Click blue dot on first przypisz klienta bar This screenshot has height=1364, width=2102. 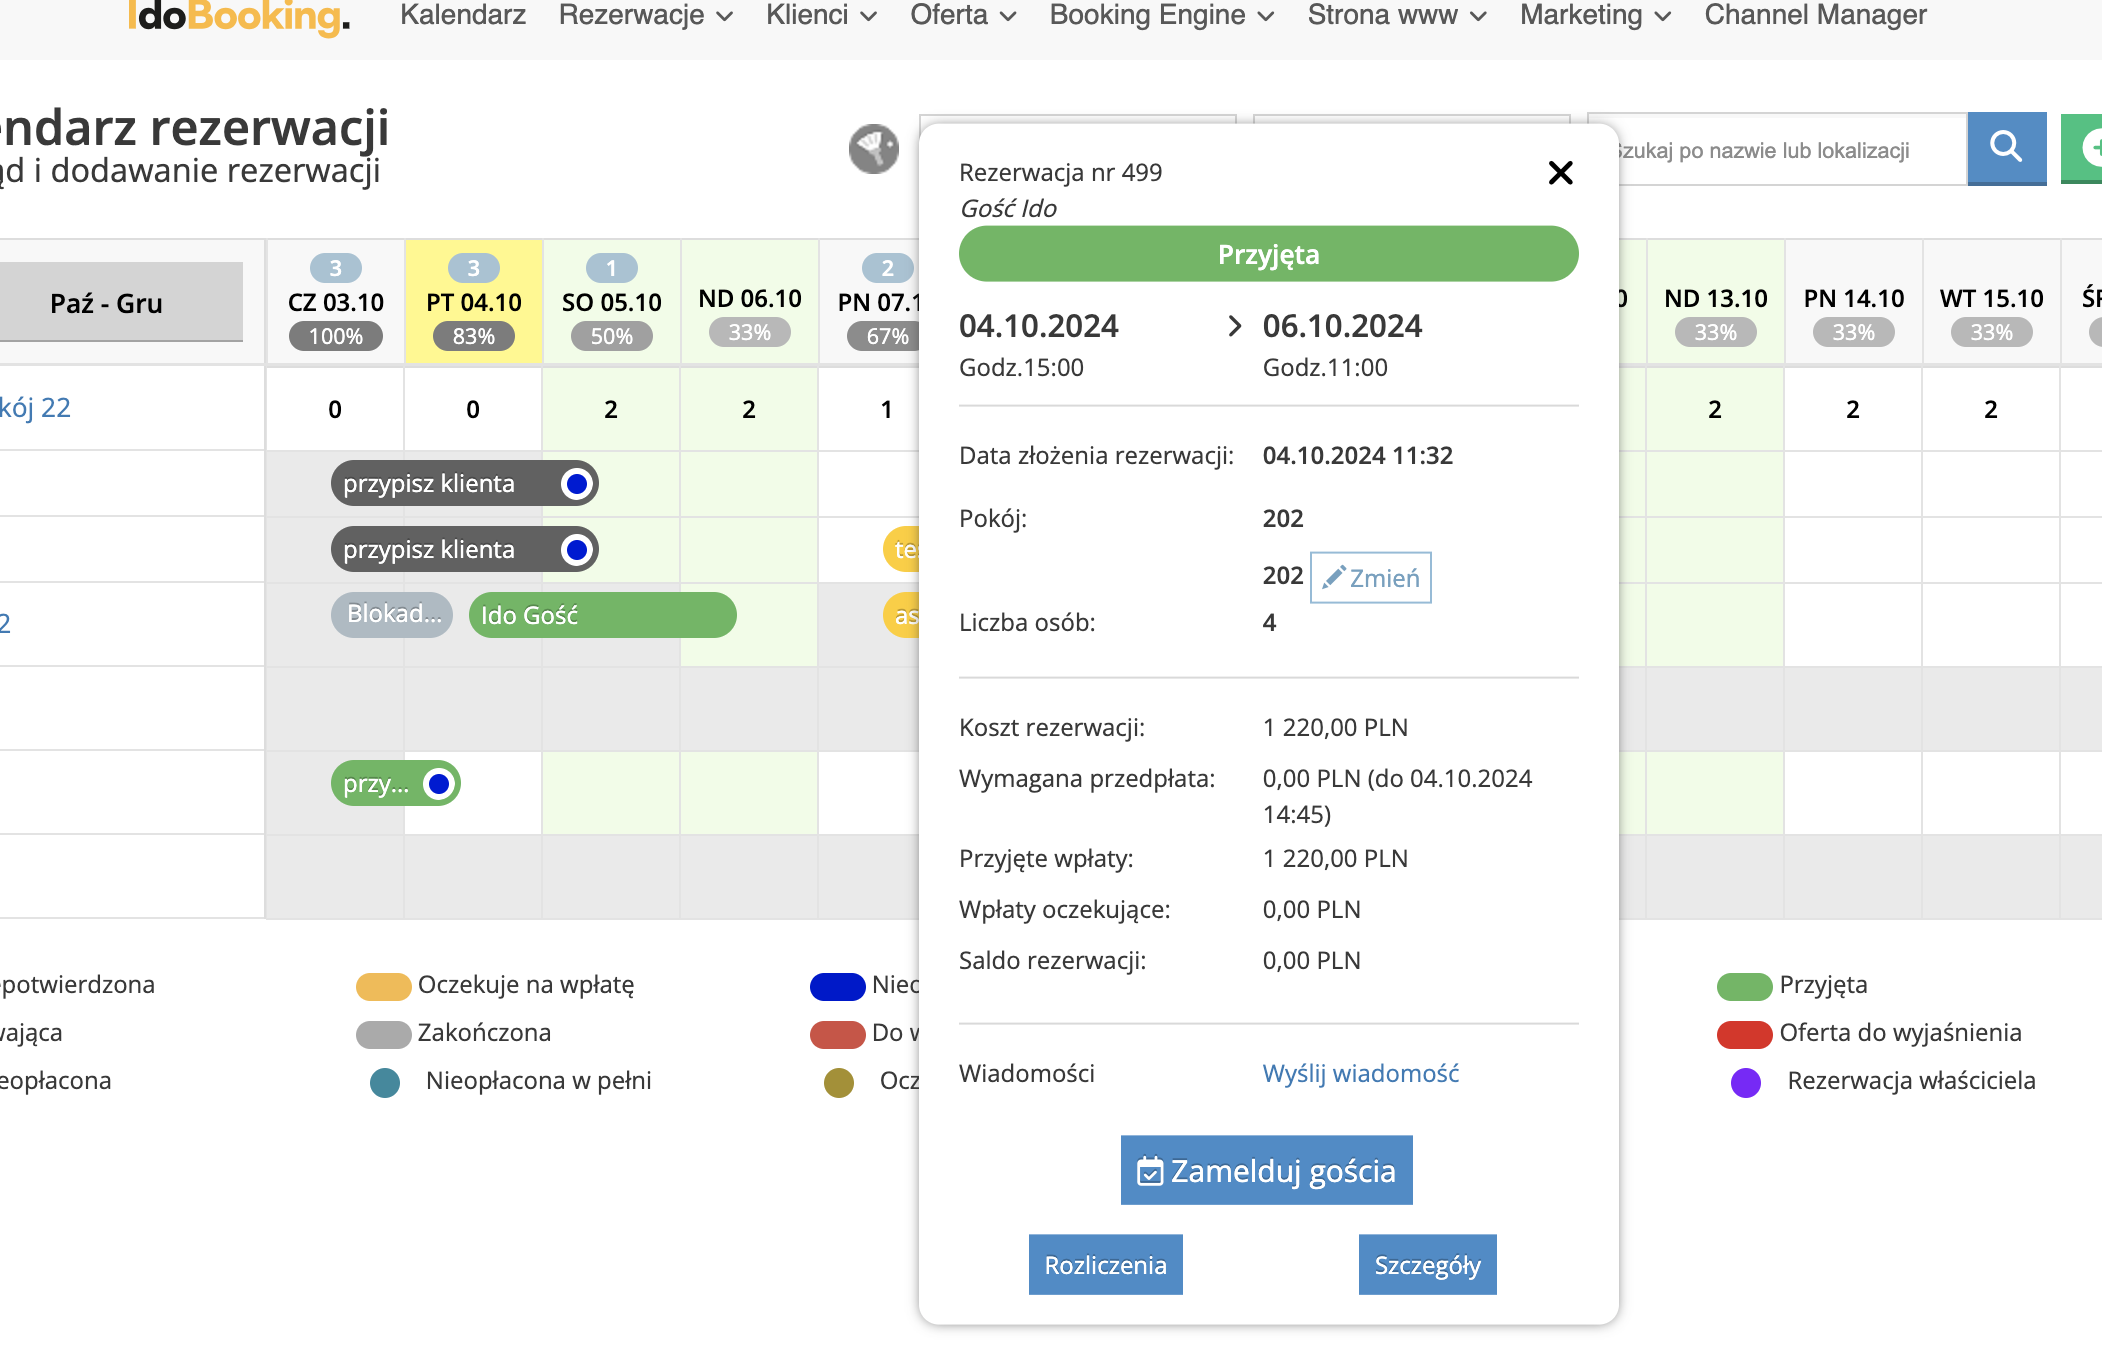click(577, 484)
